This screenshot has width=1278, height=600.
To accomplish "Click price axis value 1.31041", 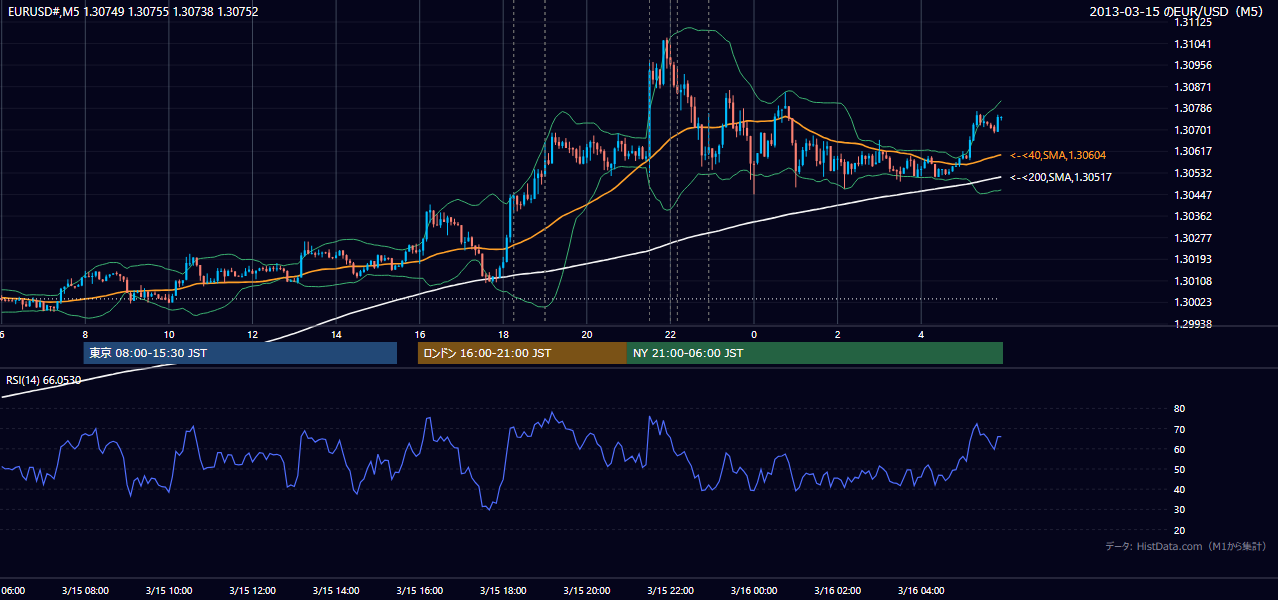I will [1193, 44].
